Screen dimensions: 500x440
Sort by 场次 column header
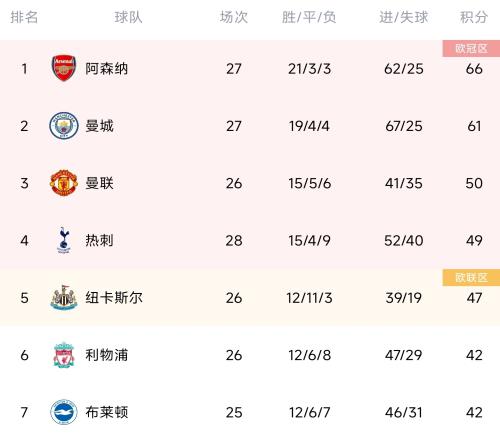234,17
